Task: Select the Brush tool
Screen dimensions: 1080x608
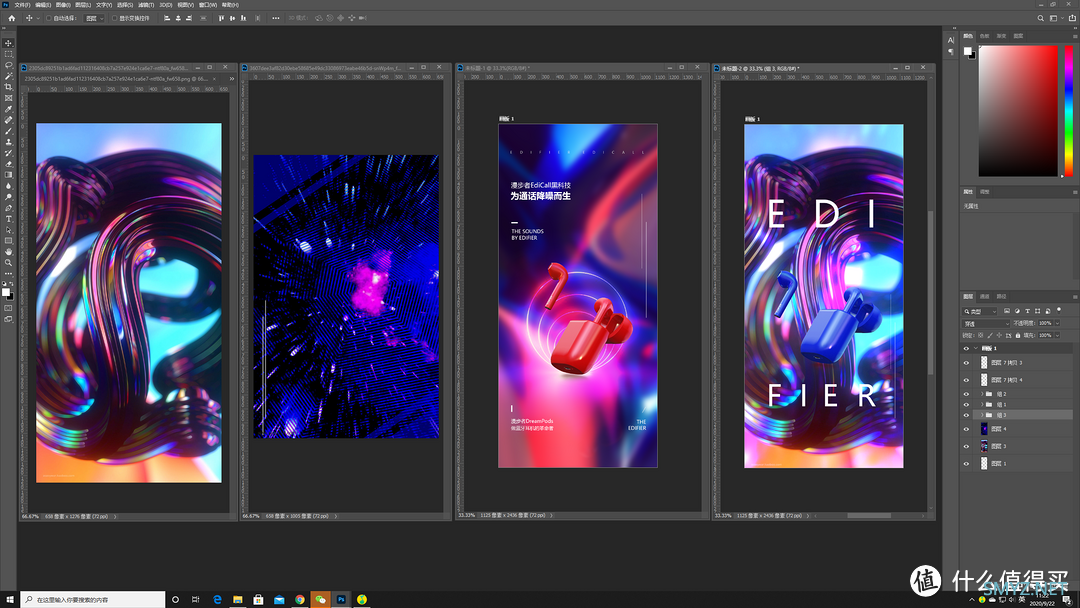Action: pyautogui.click(x=8, y=131)
